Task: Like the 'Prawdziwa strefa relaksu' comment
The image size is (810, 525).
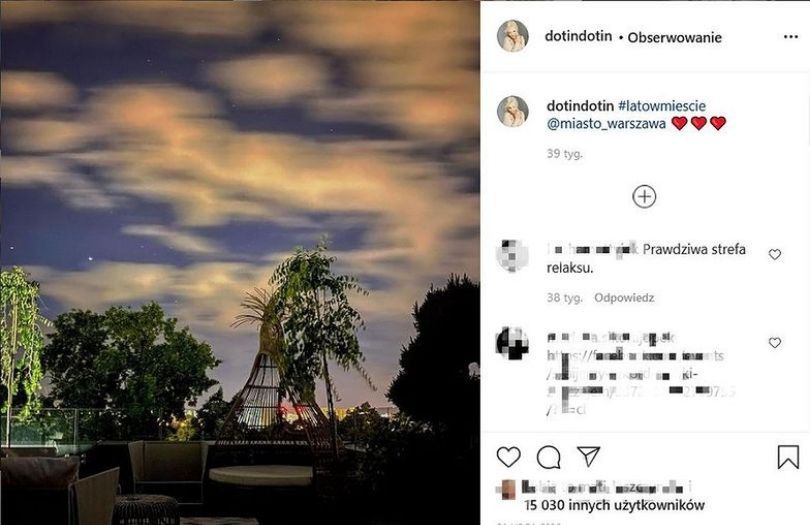Action: (x=774, y=254)
